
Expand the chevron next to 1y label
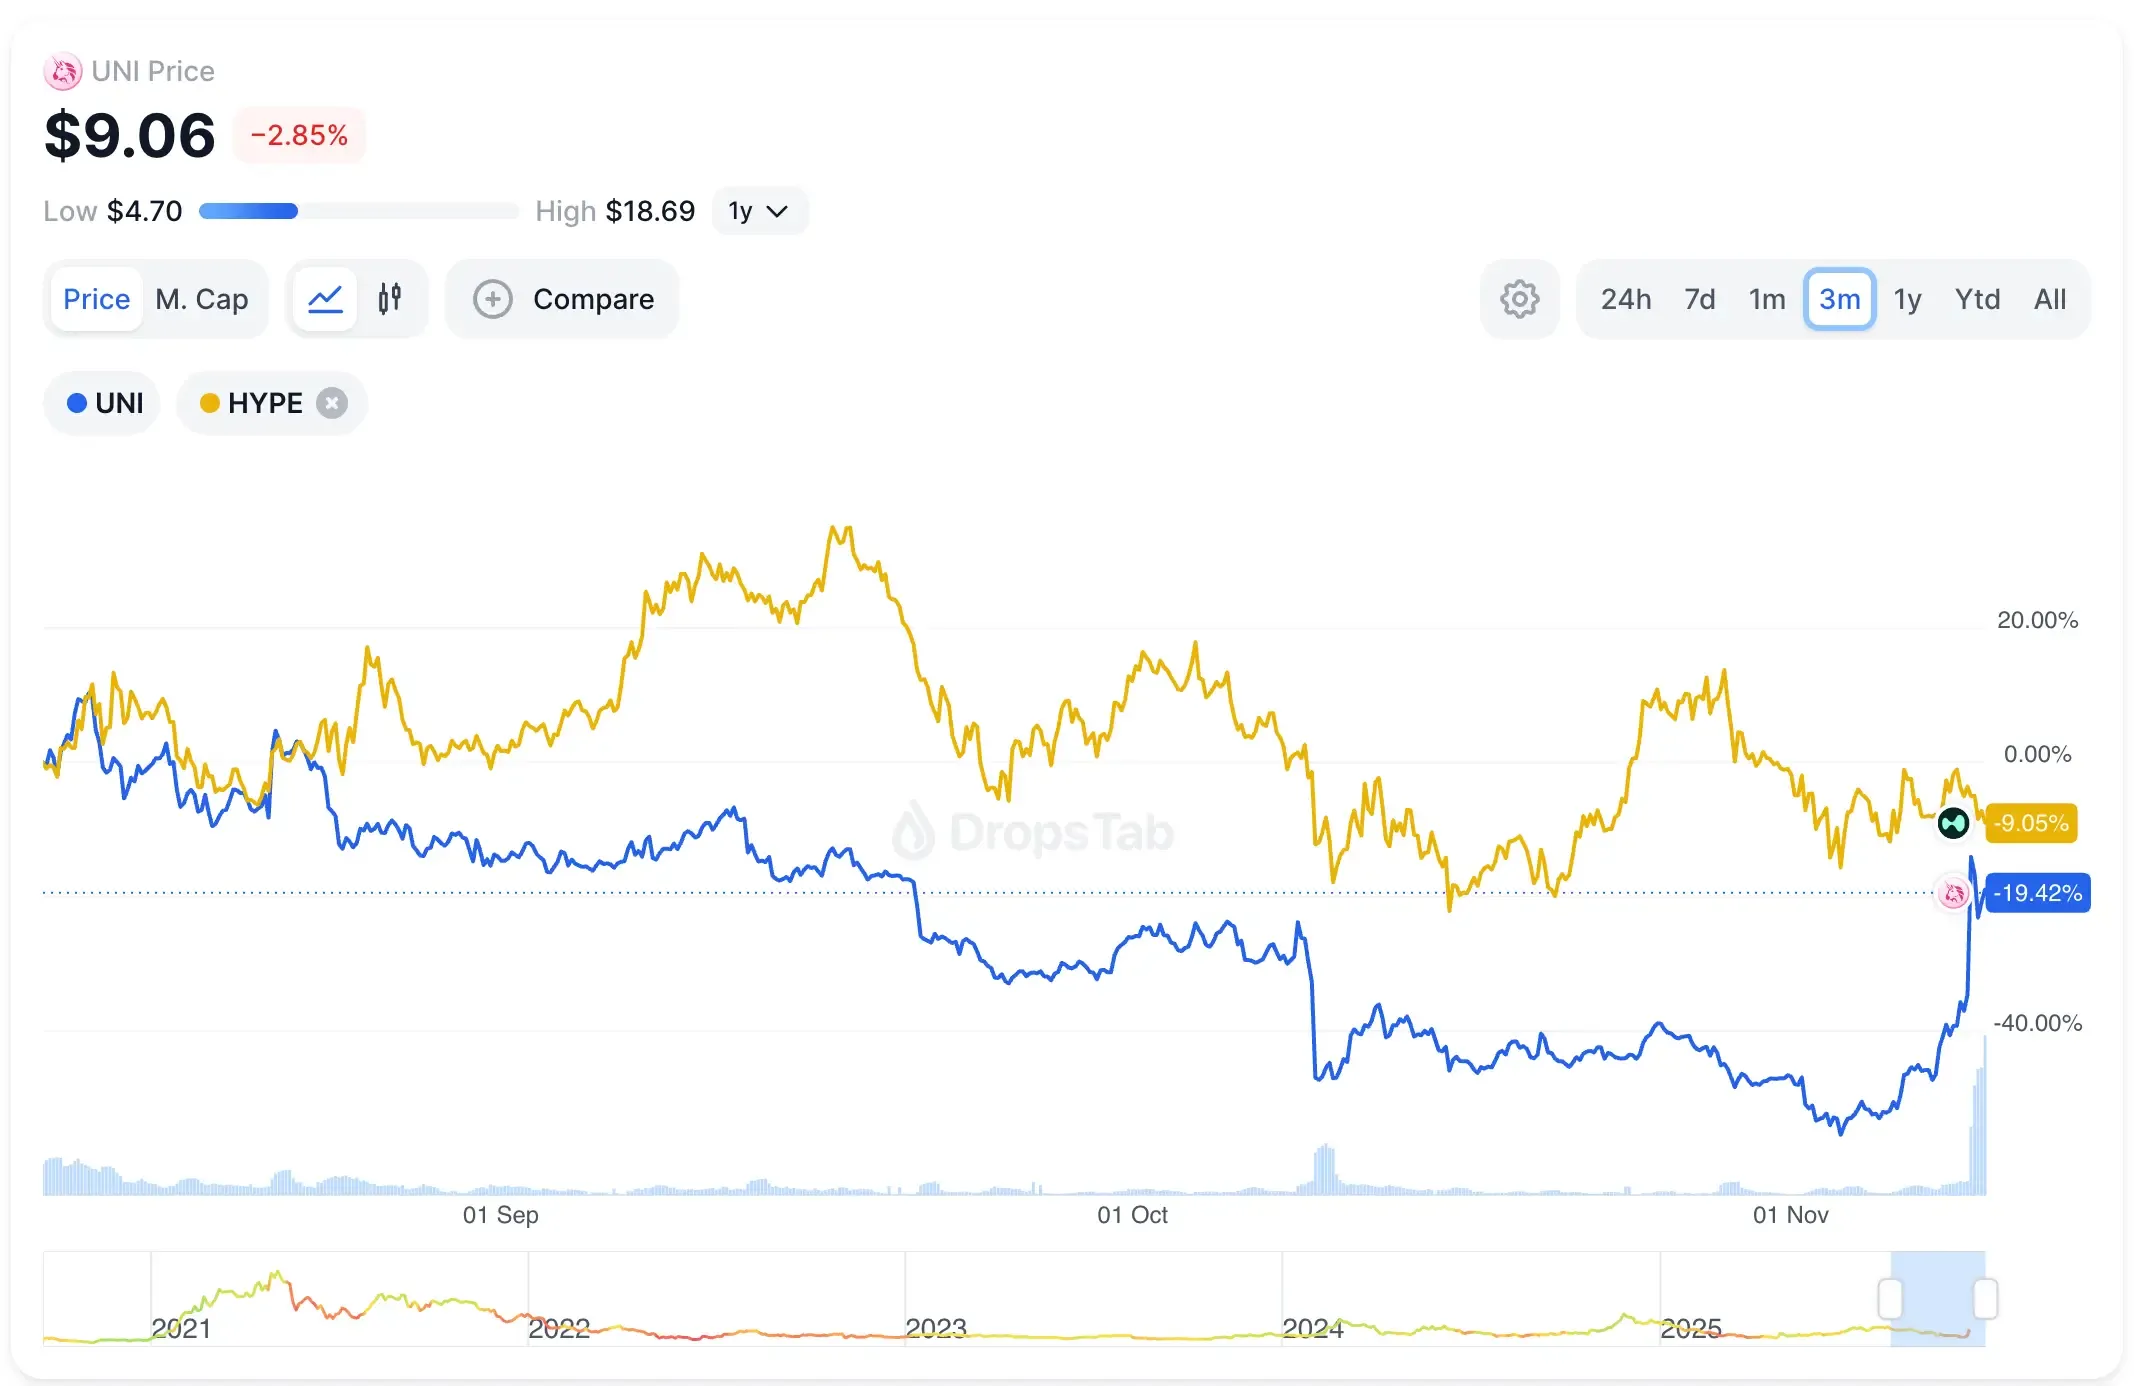(x=778, y=211)
